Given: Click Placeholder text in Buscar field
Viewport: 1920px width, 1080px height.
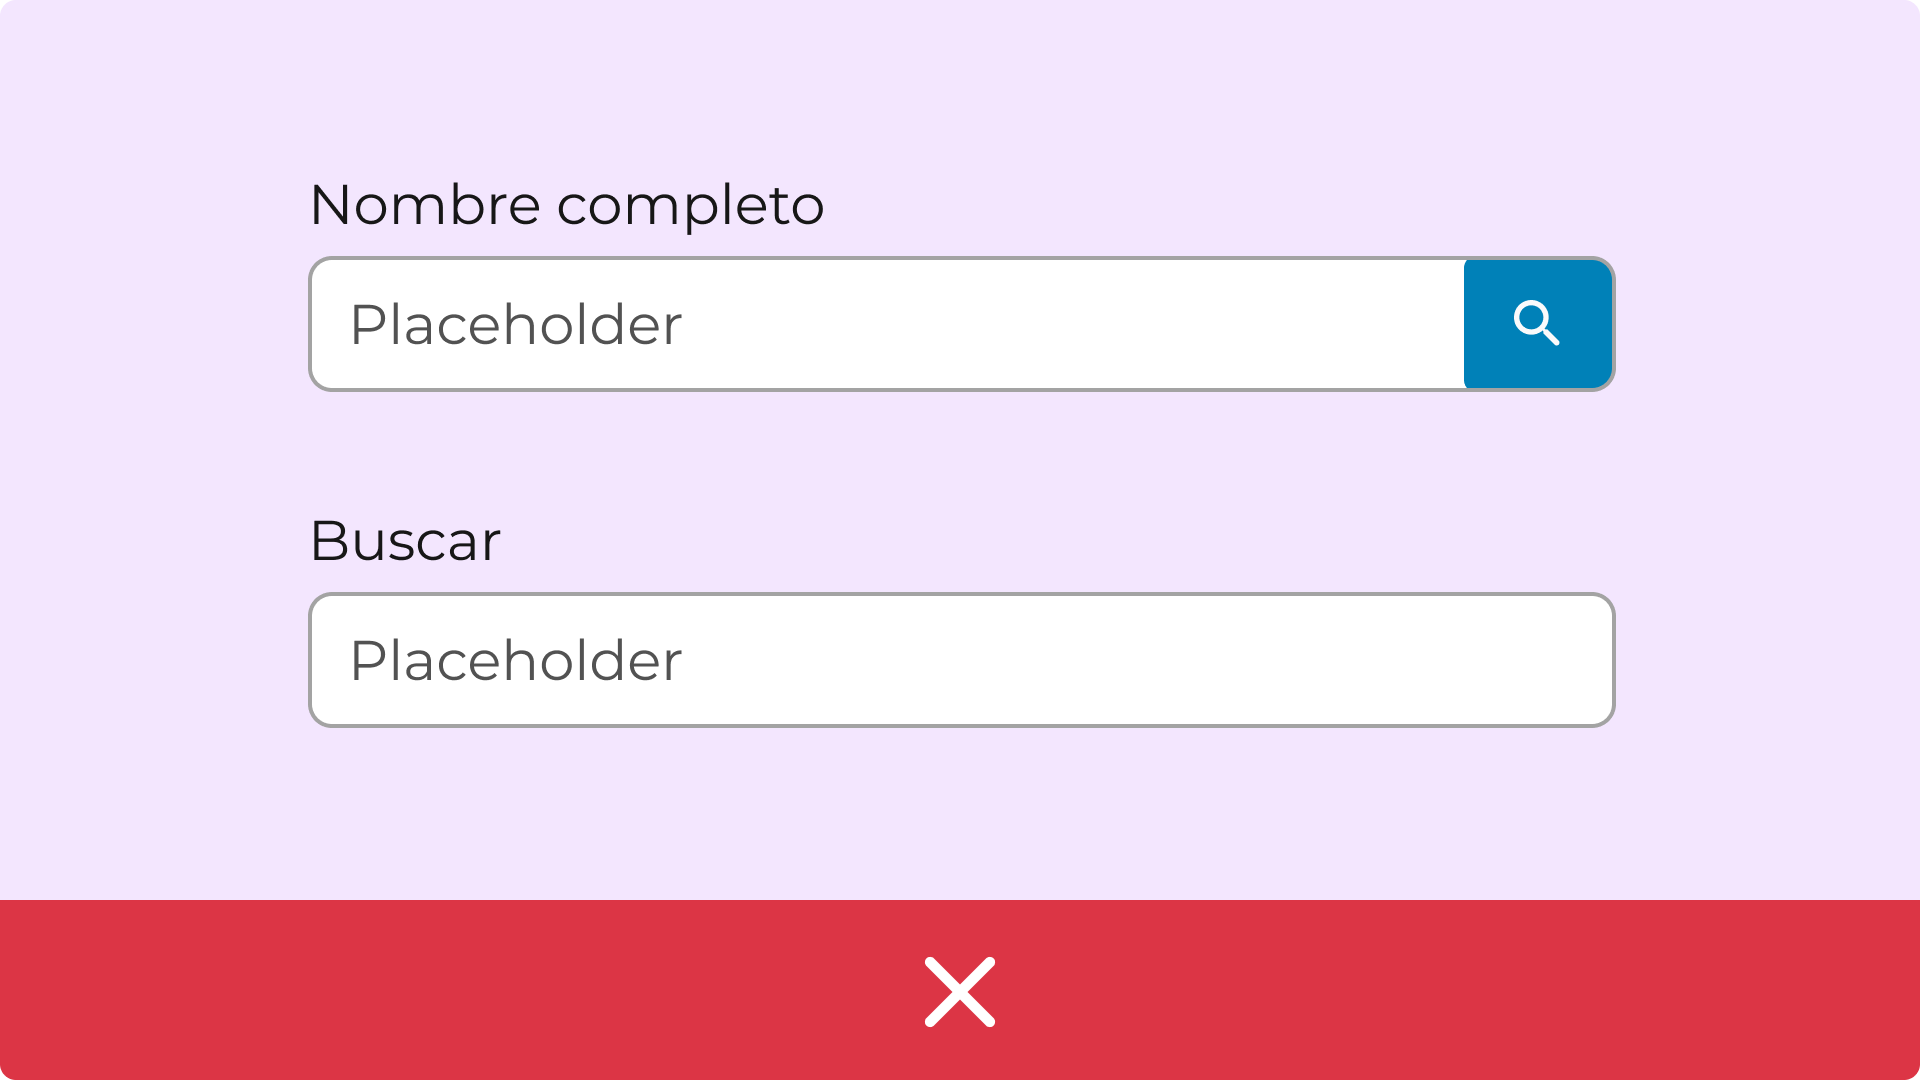Looking at the screenshot, I should tap(516, 661).
